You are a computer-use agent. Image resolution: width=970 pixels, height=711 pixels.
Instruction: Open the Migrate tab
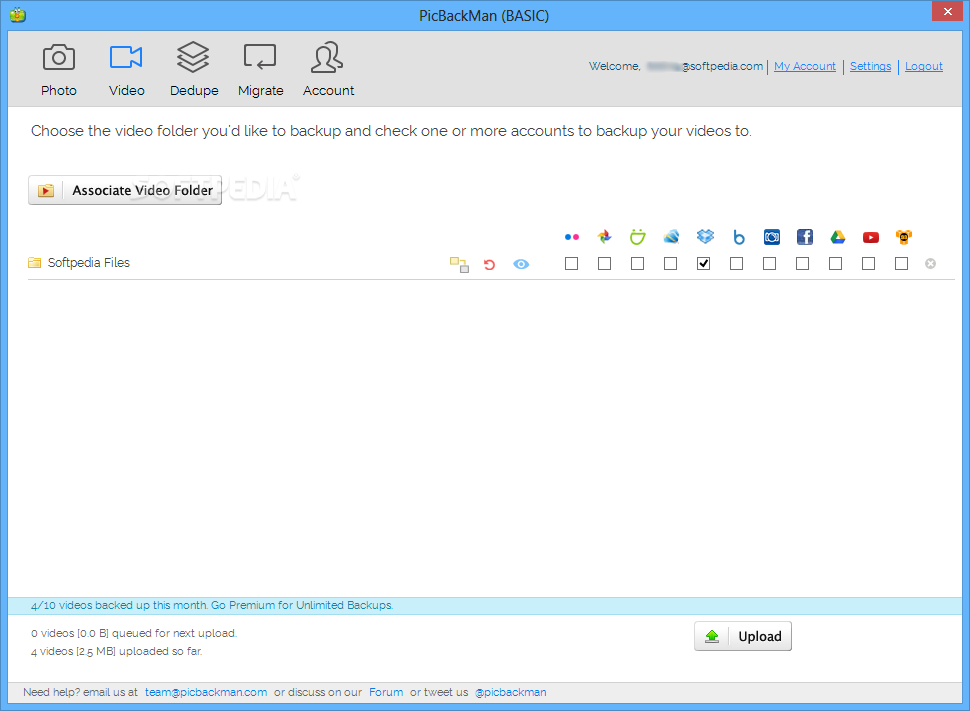pos(260,69)
